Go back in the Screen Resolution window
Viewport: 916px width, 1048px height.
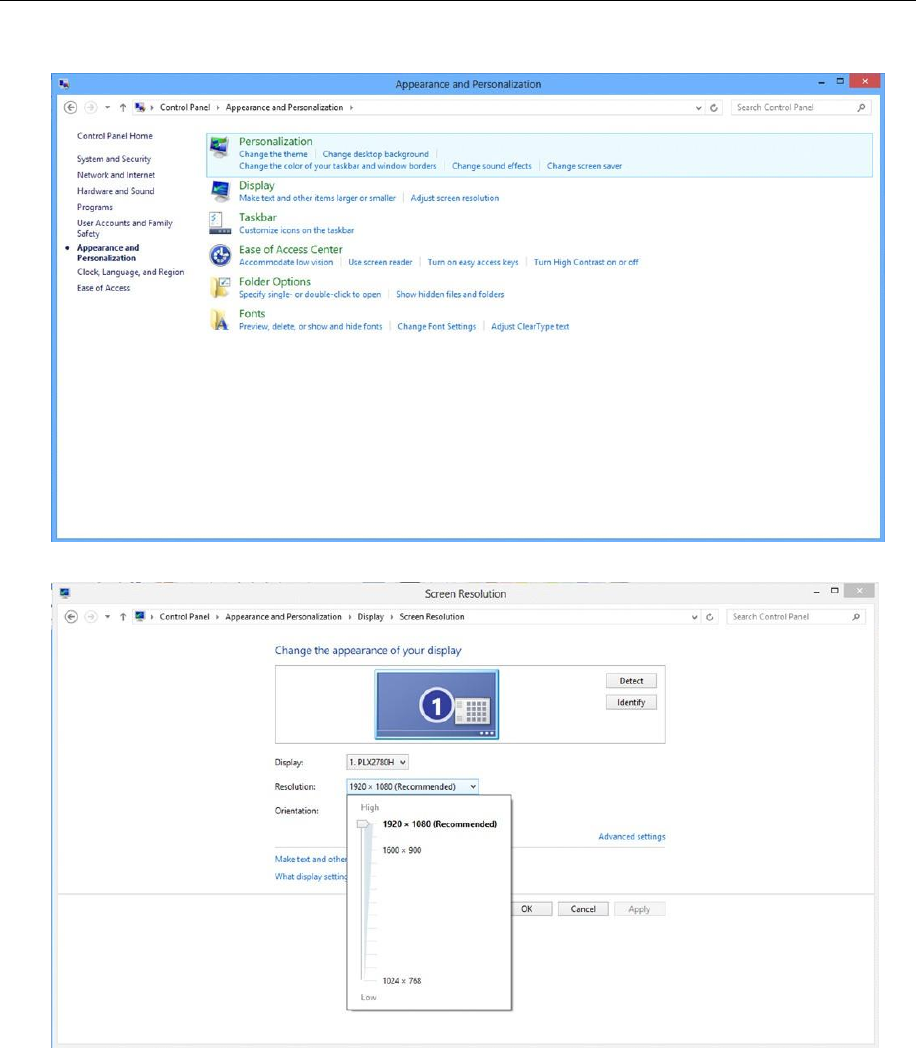tap(71, 616)
